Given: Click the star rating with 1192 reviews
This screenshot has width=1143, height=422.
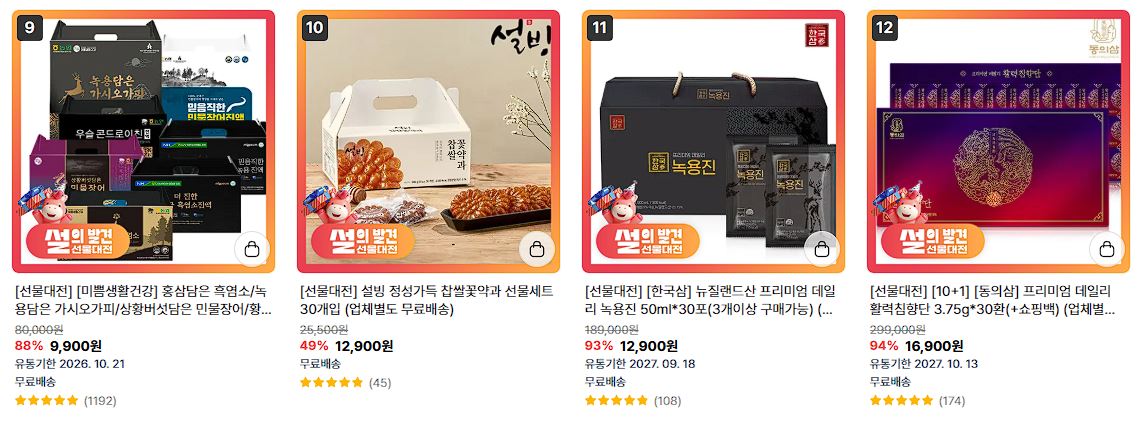Looking at the screenshot, I should [47, 400].
